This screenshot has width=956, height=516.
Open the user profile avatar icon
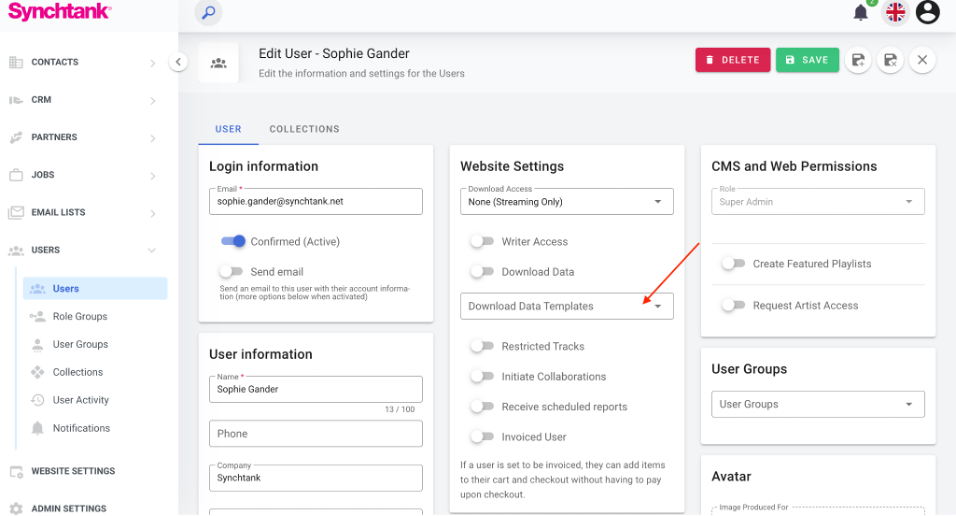(x=928, y=12)
